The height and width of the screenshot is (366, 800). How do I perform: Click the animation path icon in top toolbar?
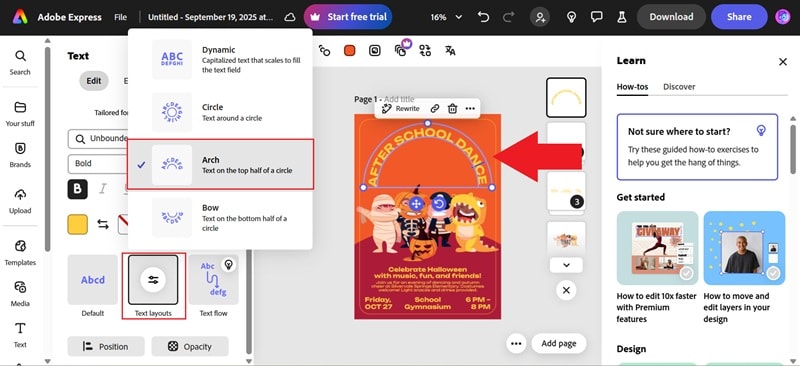324,51
